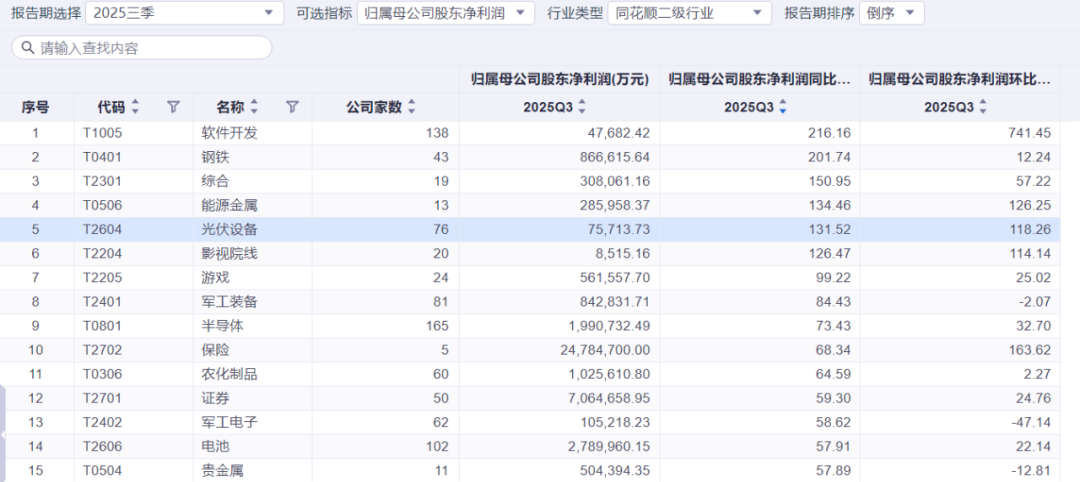Viewport: 1080px width, 482px height.
Task: Open 行业类型 dropdown 同花顺二级行业
Action: [x=689, y=12]
